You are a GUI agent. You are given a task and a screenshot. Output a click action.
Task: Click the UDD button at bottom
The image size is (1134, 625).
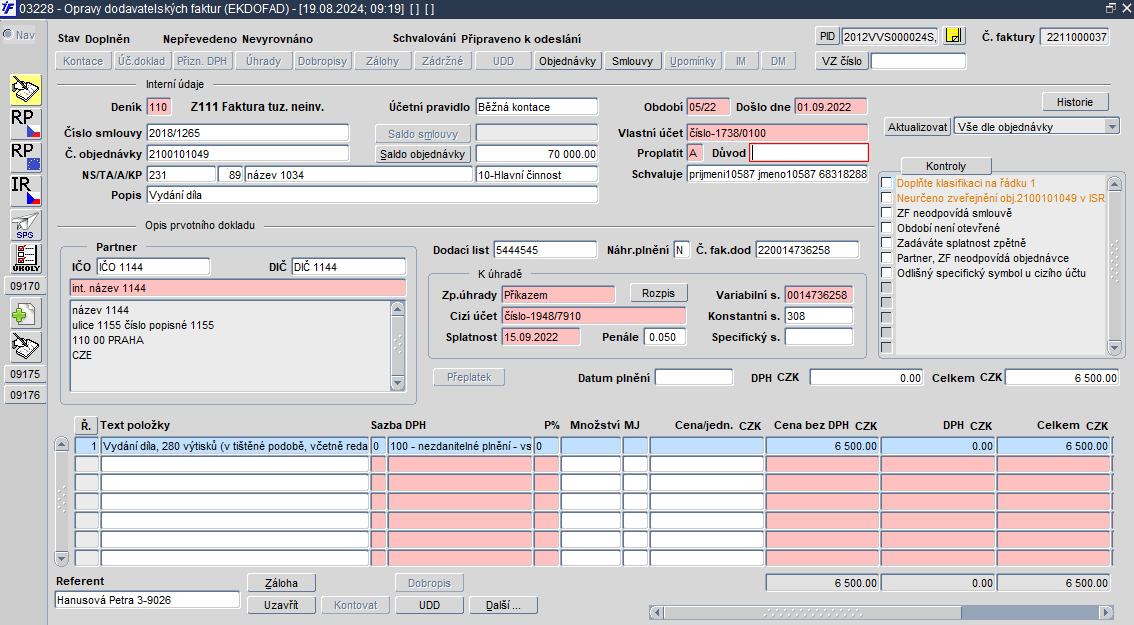click(430, 605)
